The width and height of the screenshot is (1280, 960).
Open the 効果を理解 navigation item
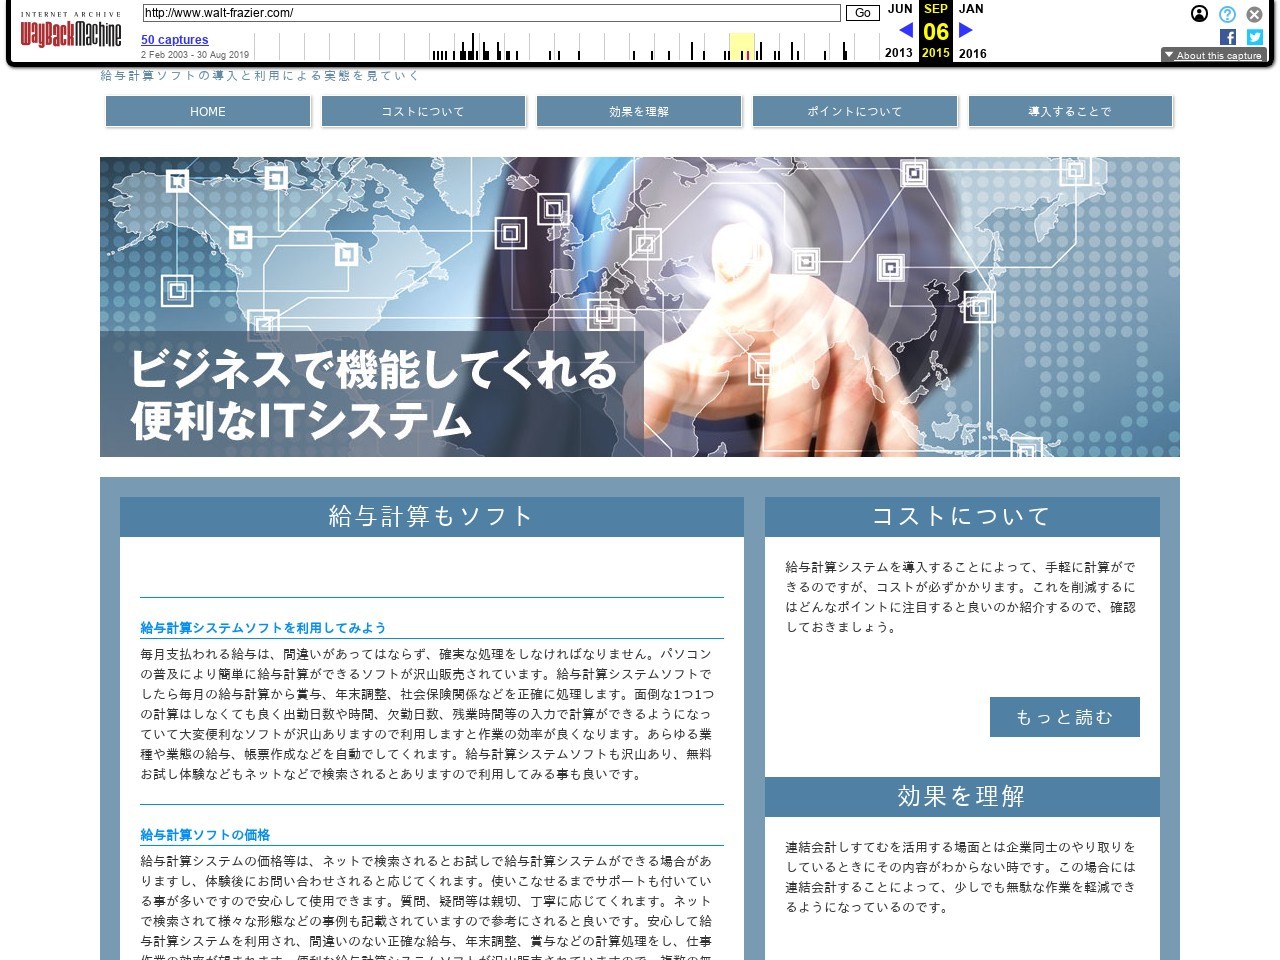point(639,111)
